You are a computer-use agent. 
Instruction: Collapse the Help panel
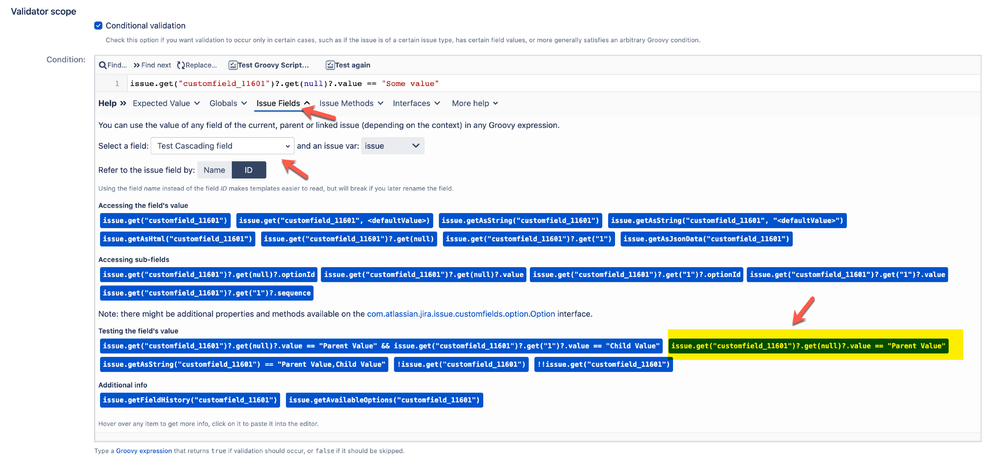pyautogui.click(x=112, y=103)
